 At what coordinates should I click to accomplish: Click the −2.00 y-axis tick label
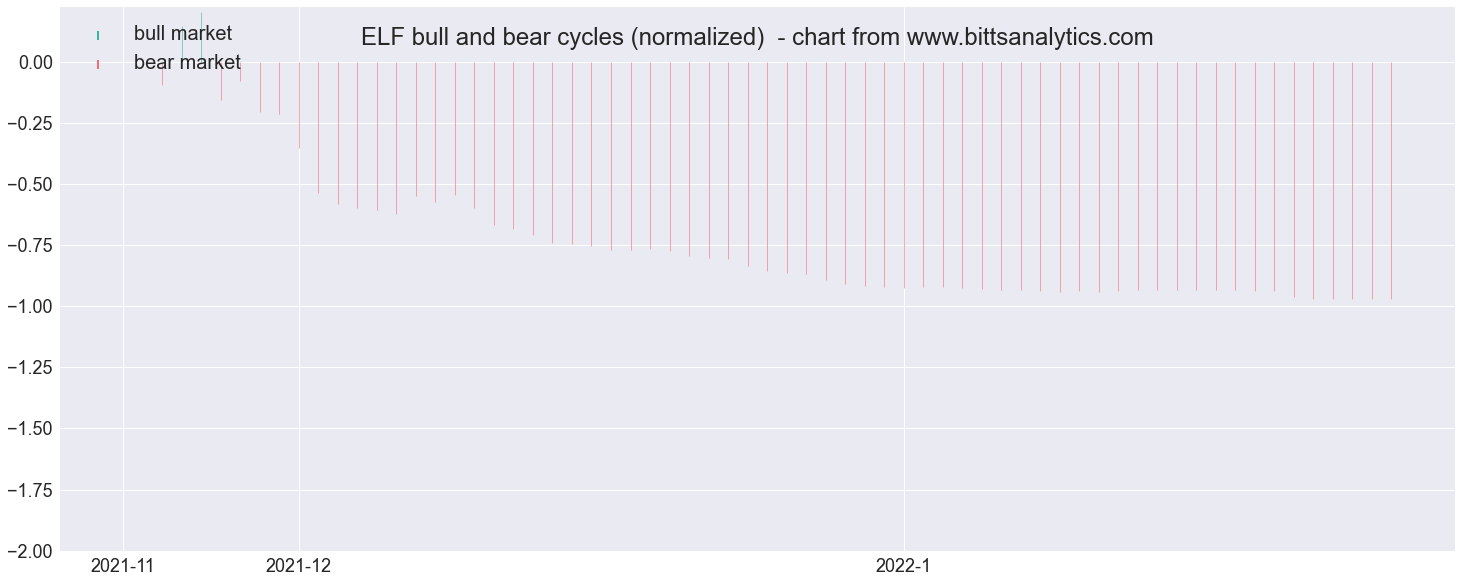pos(29,551)
